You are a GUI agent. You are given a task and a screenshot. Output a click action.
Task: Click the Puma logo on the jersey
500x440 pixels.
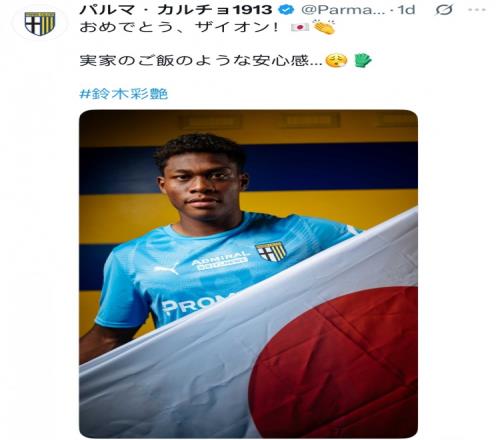click(167, 269)
